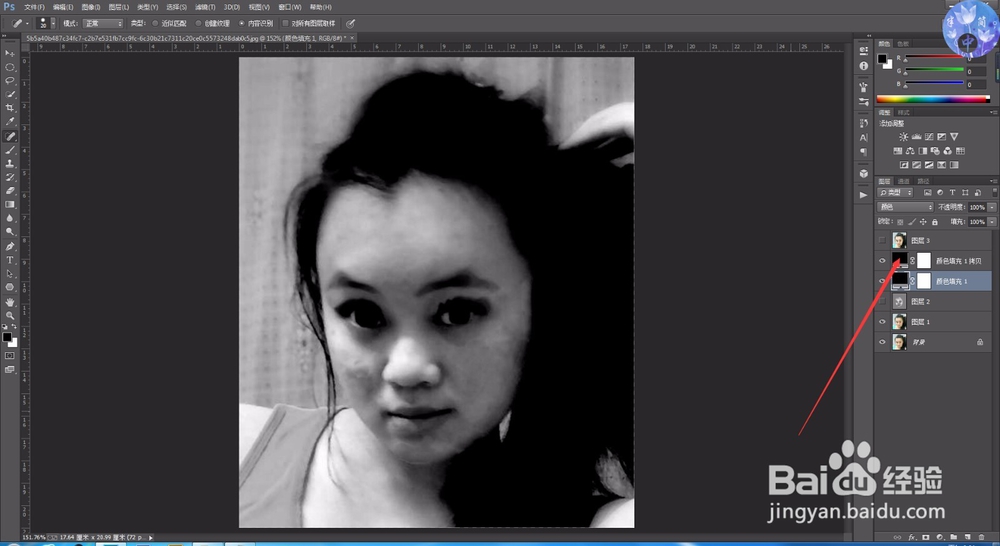Select the 近似匹配 type radio button
Screen dimensions: 1000x546
point(155,24)
